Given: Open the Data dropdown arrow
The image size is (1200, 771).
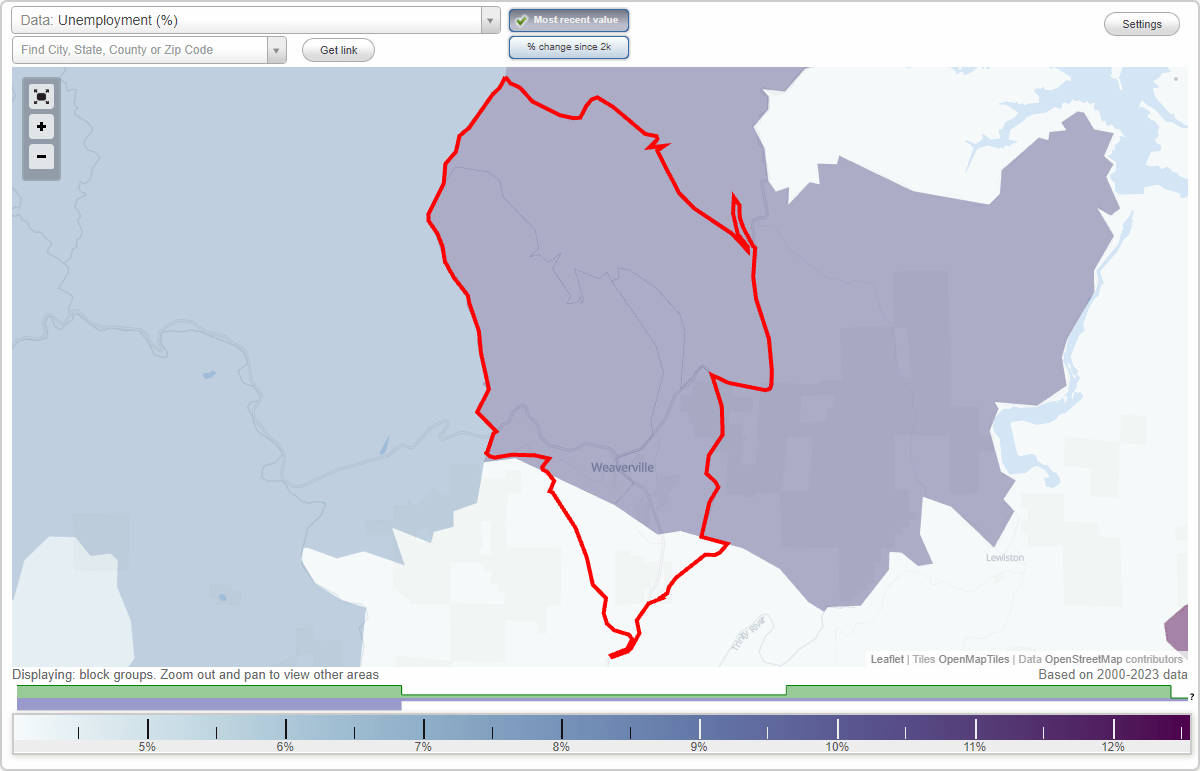Looking at the screenshot, I should [490, 20].
